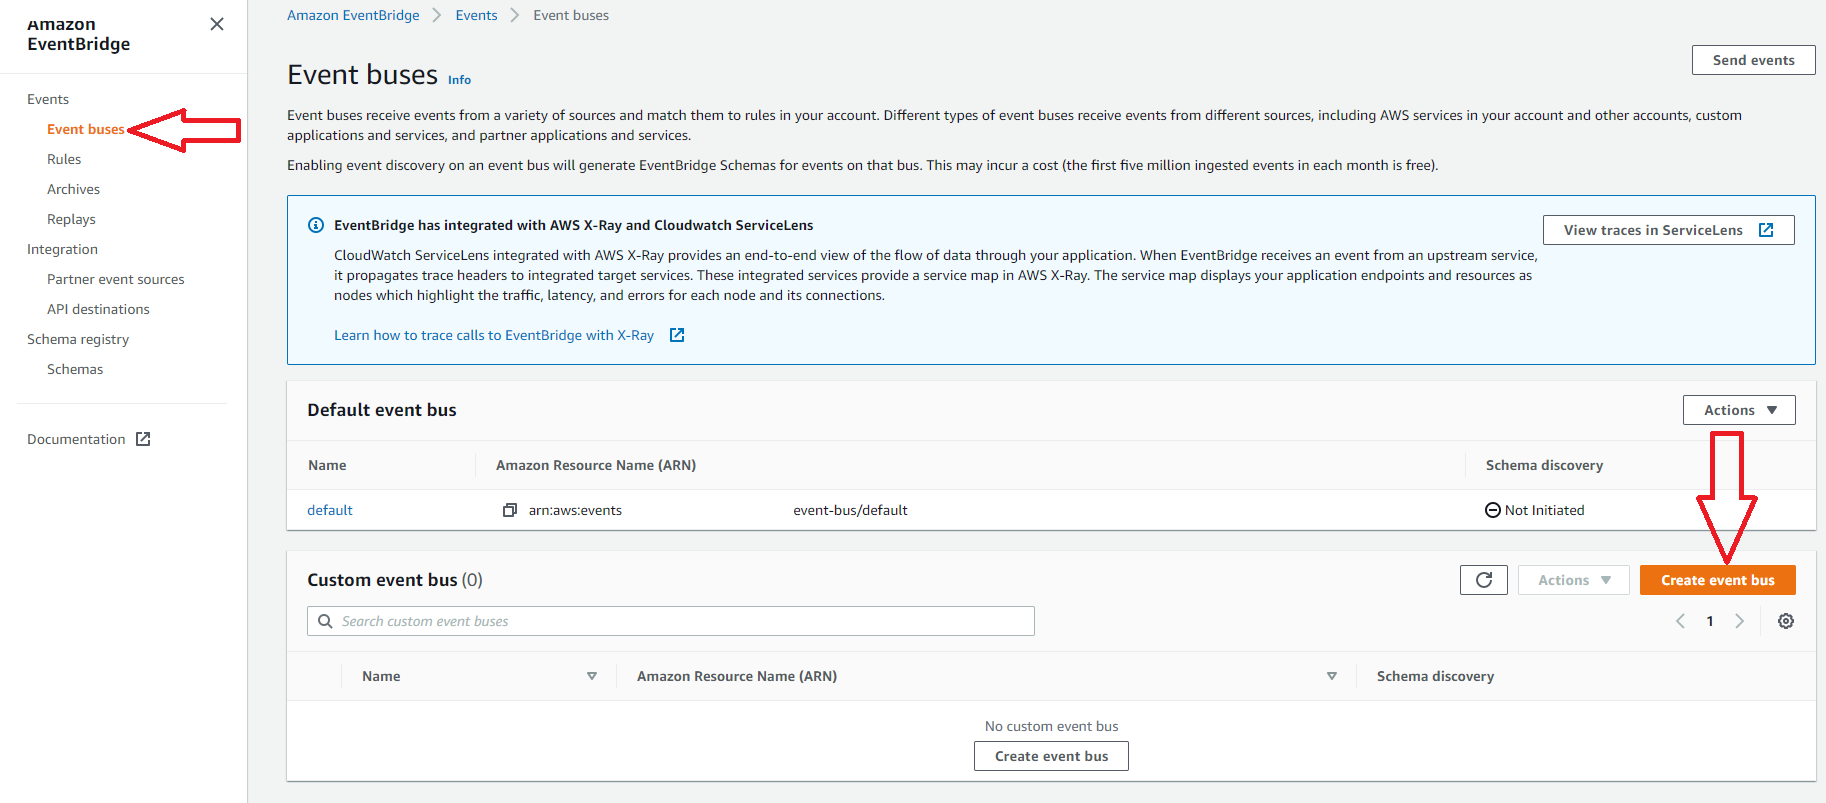Click the default bus ARN text
This screenshot has width=1826, height=803.
click(575, 510)
